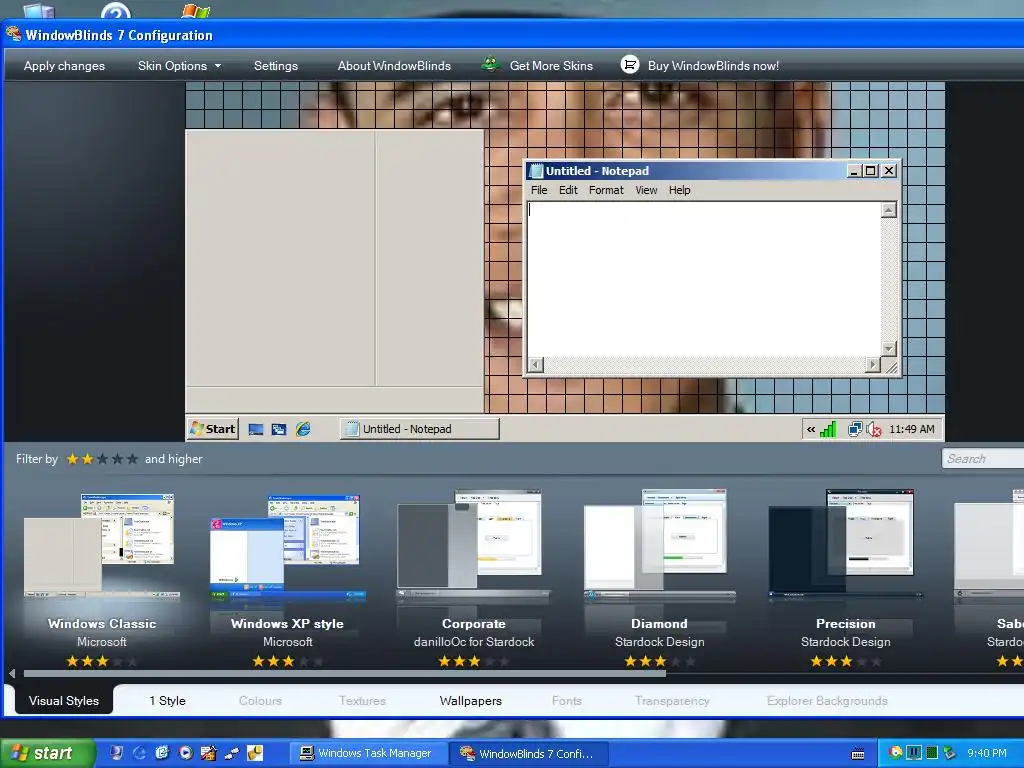This screenshot has width=1024, height=768.
Task: Click the muted volume icon in the preview tray
Action: pos(874,429)
